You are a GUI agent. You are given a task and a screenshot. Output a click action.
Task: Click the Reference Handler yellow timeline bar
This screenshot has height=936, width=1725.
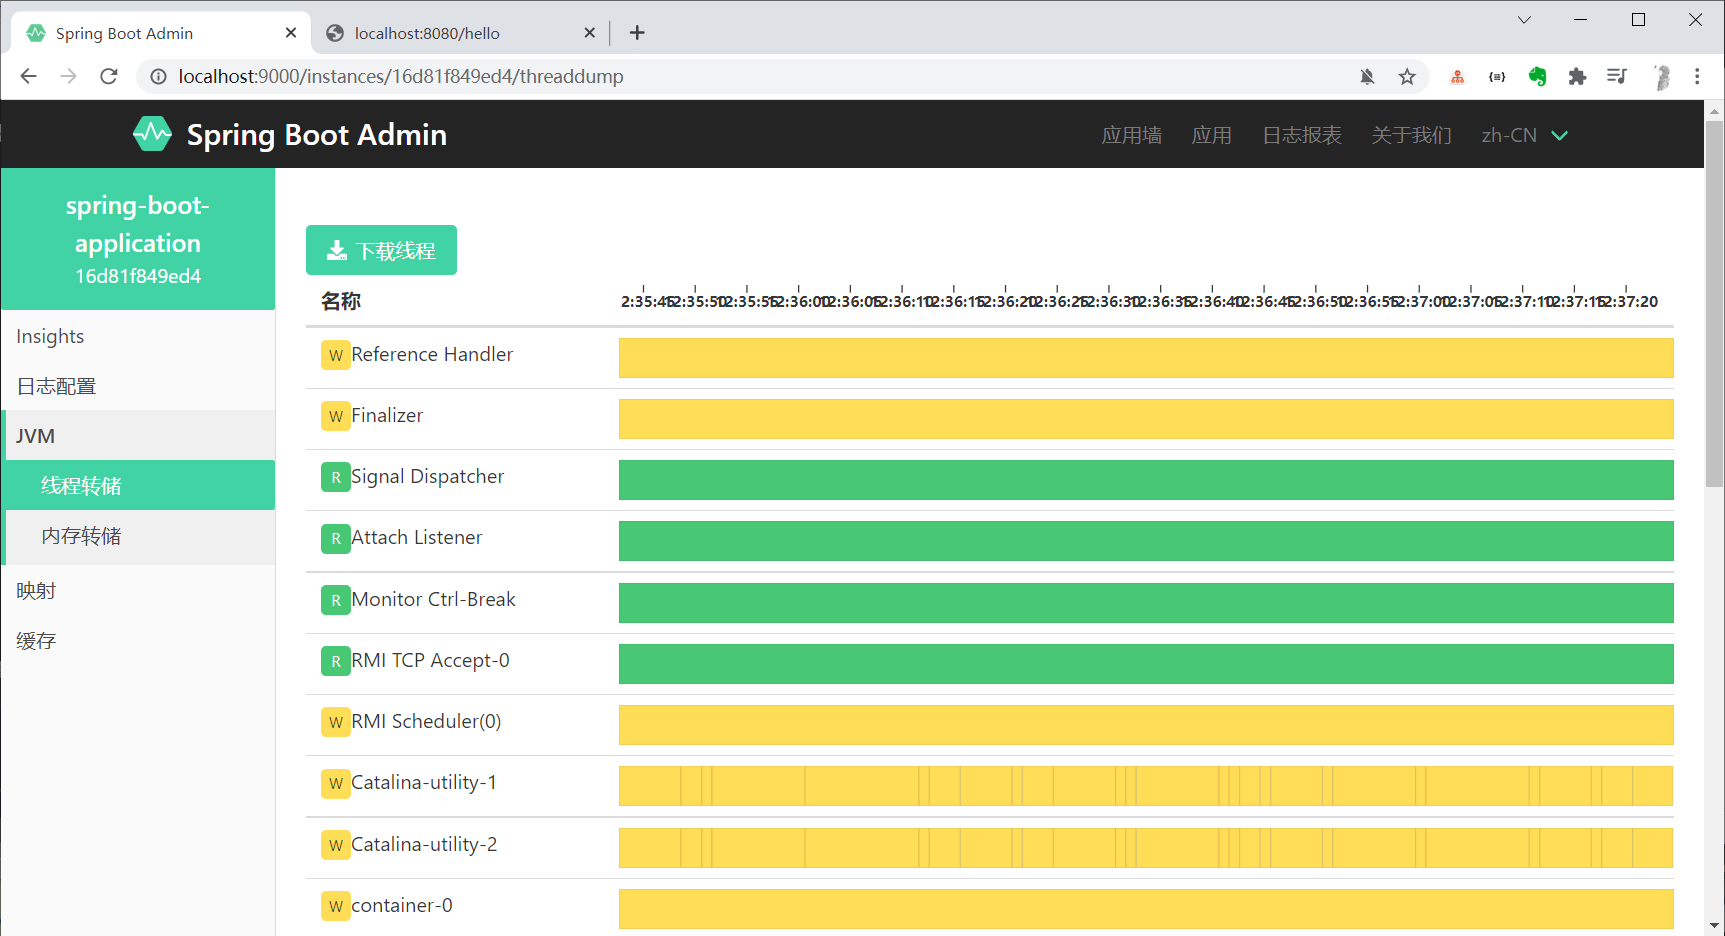[x=1146, y=358]
